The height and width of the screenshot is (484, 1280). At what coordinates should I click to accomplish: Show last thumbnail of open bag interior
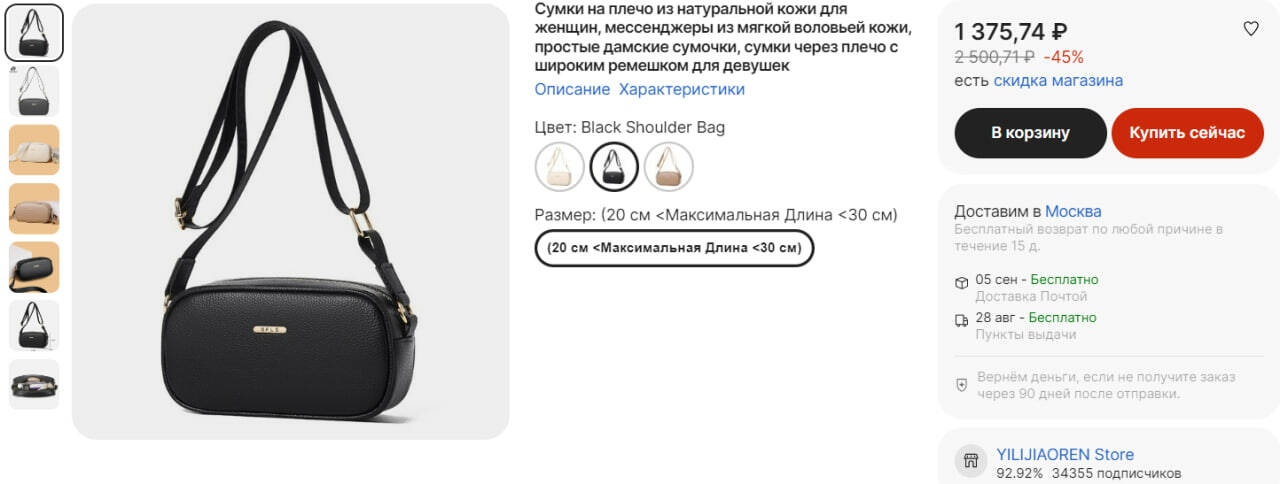point(34,384)
